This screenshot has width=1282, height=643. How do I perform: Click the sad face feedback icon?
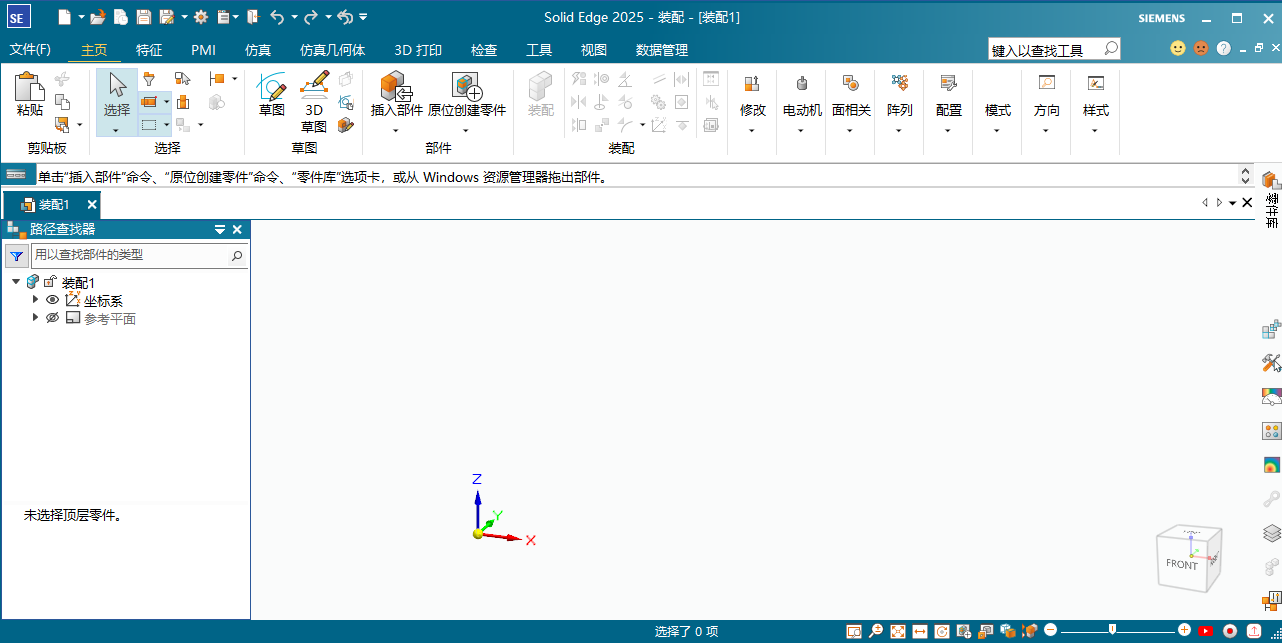(1201, 48)
